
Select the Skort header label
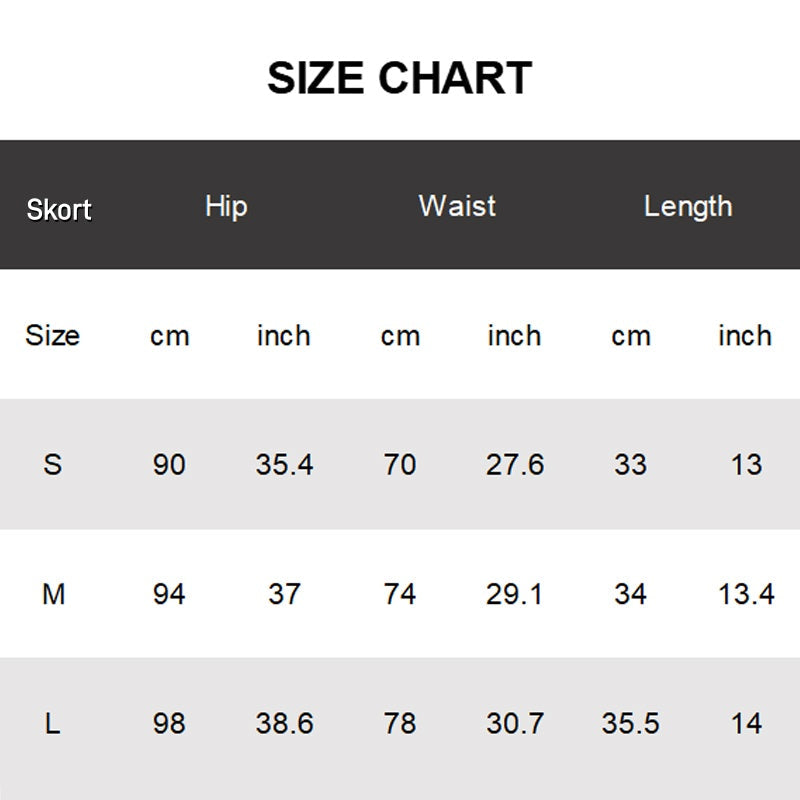(x=59, y=210)
